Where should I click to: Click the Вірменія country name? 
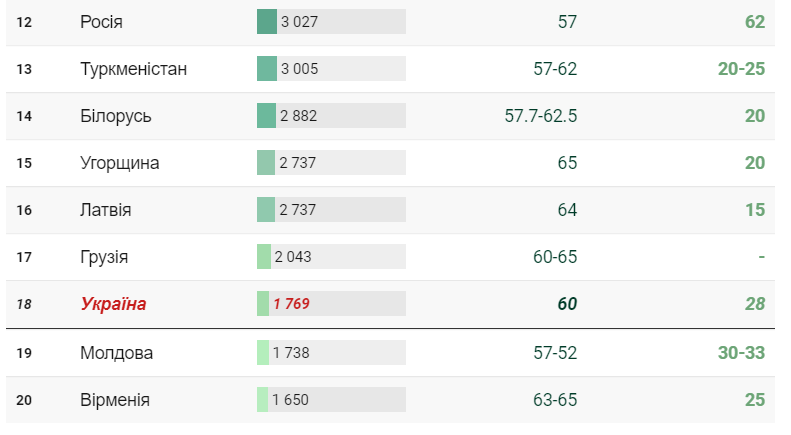point(115,400)
